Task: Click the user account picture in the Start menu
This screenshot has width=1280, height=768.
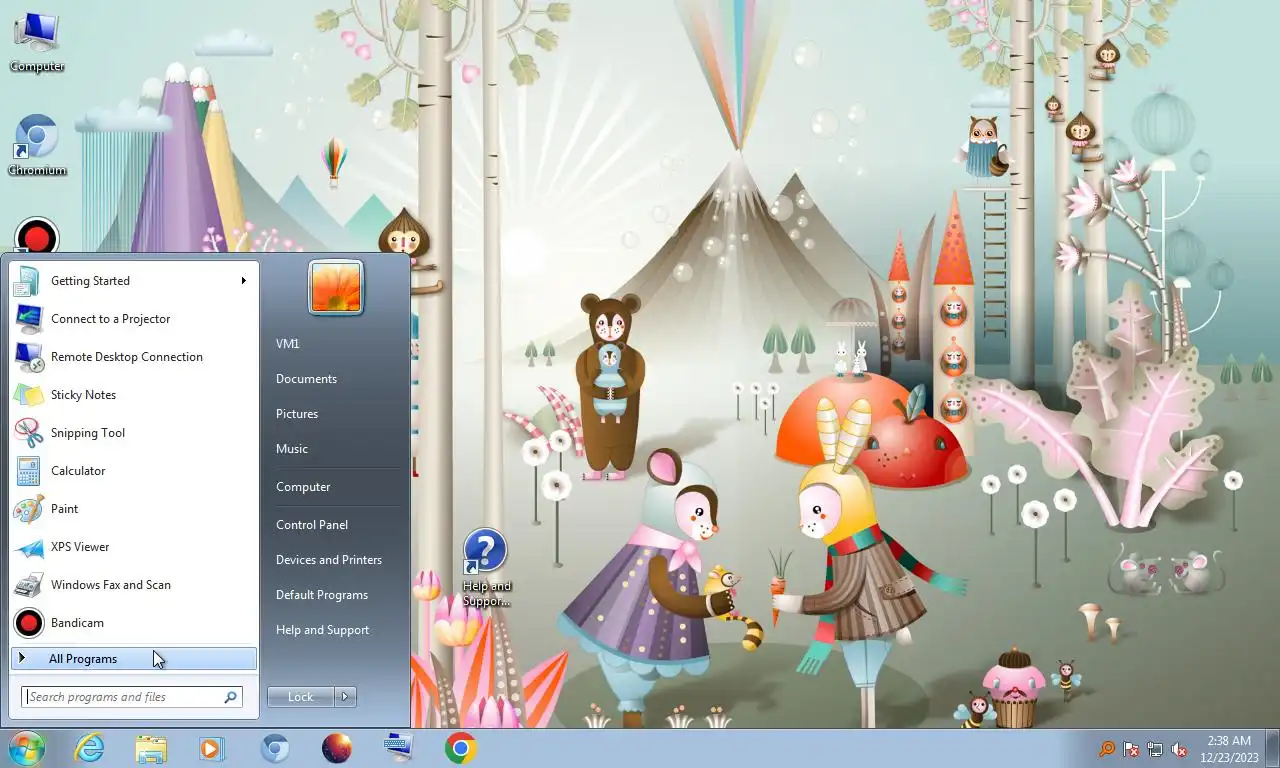Action: tap(336, 287)
